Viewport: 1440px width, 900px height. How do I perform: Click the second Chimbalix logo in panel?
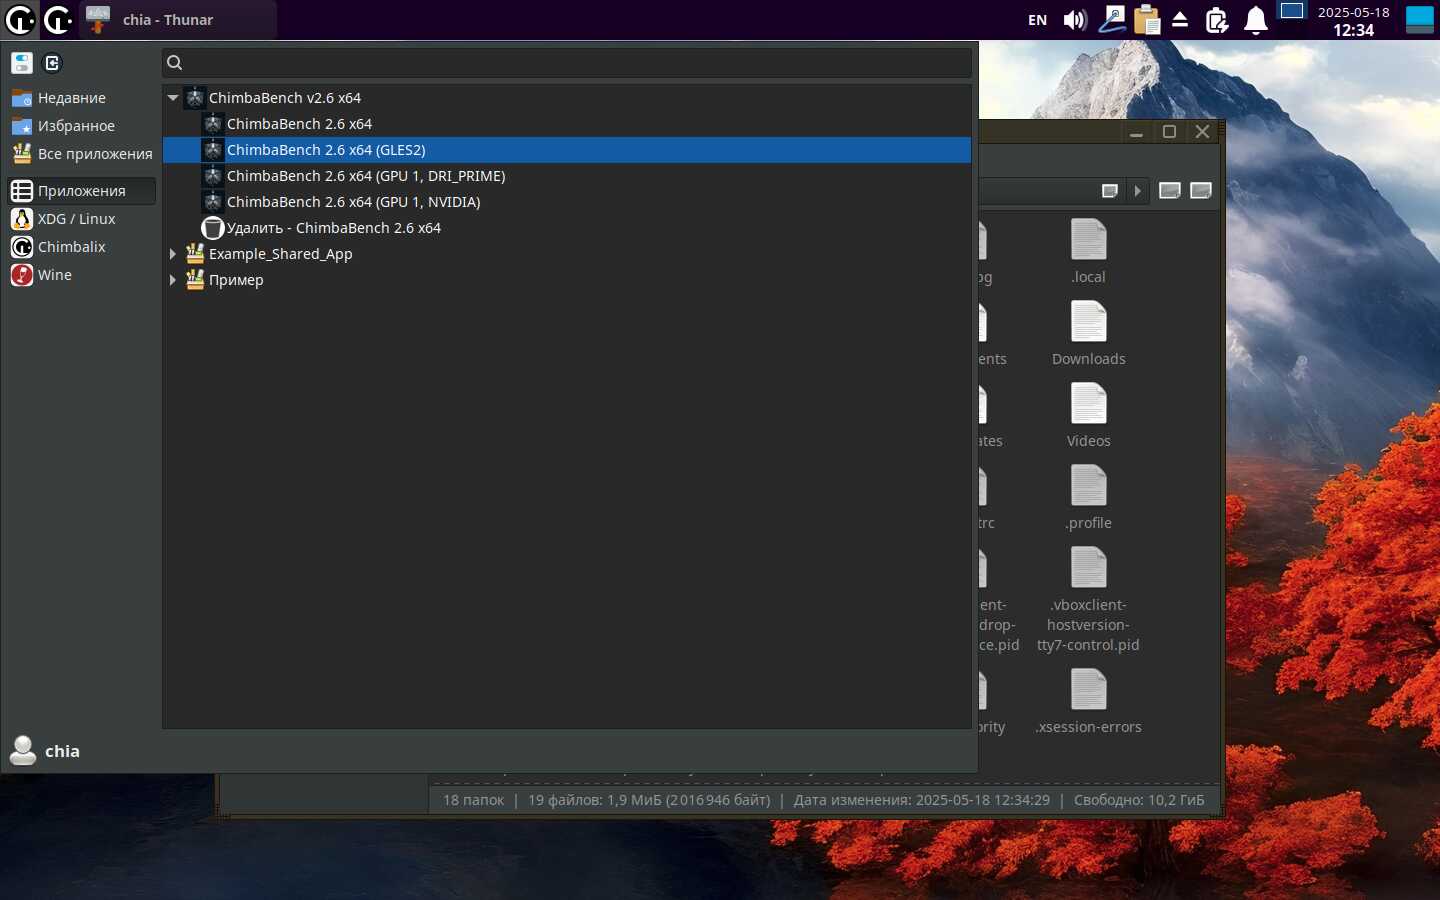(x=58, y=19)
